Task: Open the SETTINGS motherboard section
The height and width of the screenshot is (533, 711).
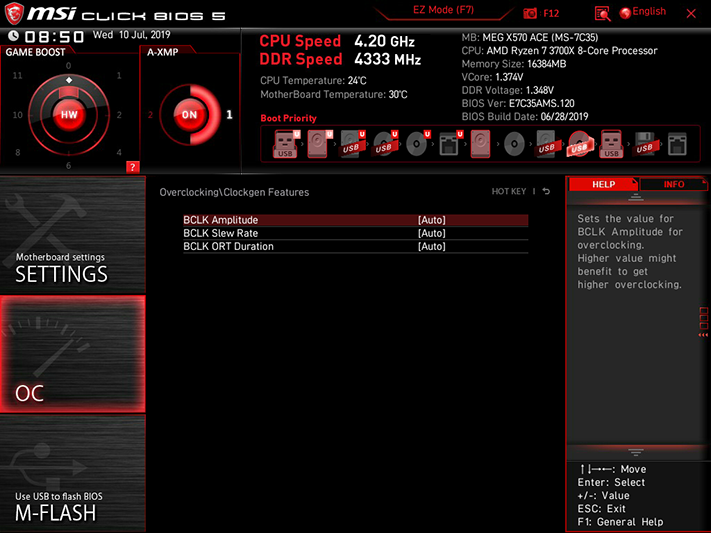Action: [x=73, y=235]
